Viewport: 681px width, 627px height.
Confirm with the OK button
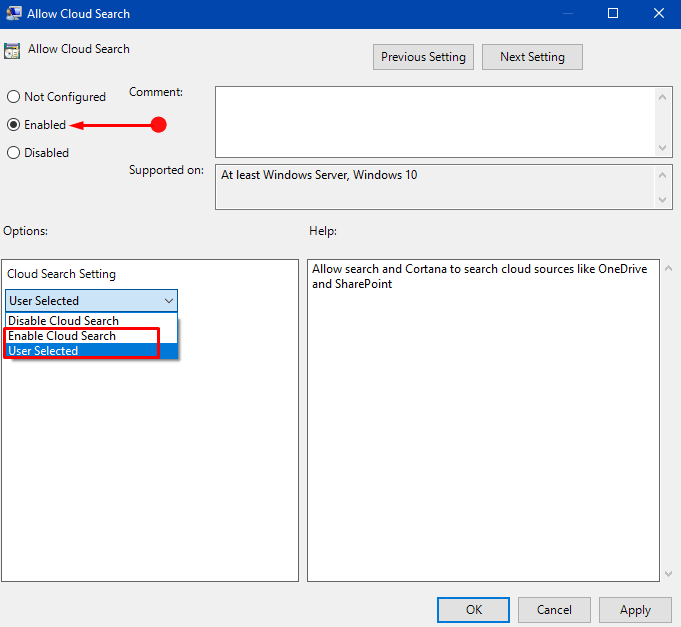tap(473, 610)
